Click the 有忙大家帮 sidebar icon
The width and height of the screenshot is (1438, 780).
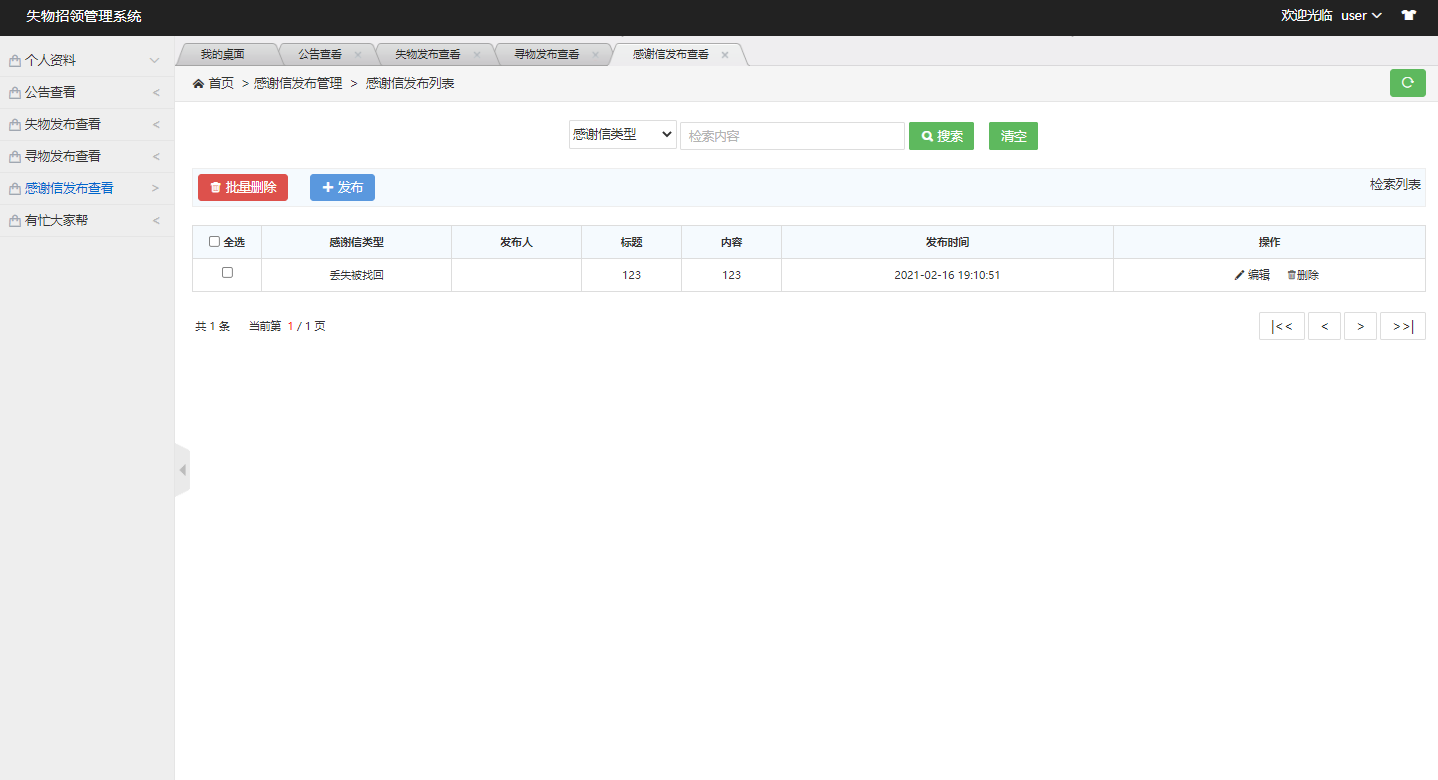click(x=14, y=220)
